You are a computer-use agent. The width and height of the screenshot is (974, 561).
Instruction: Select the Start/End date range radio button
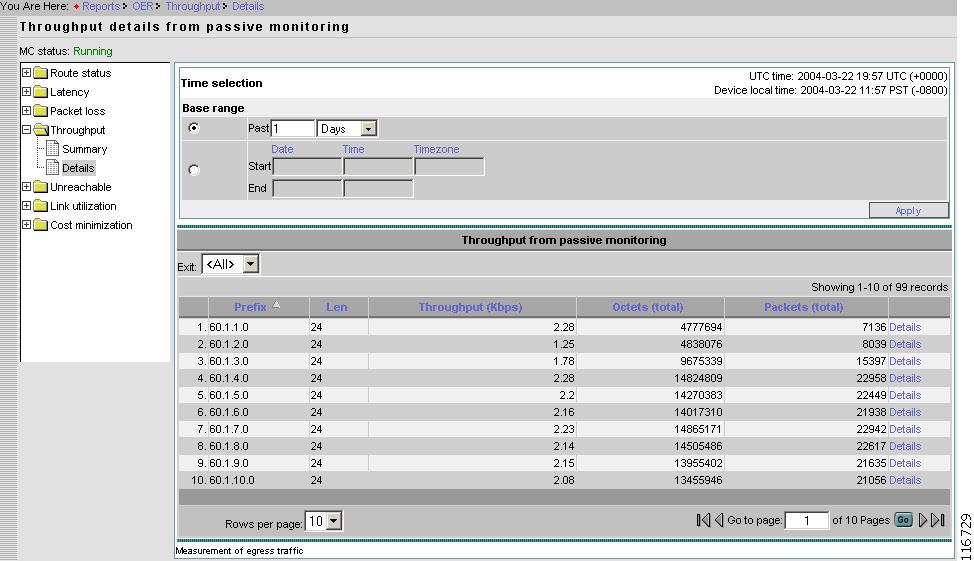pyautogui.click(x=194, y=170)
